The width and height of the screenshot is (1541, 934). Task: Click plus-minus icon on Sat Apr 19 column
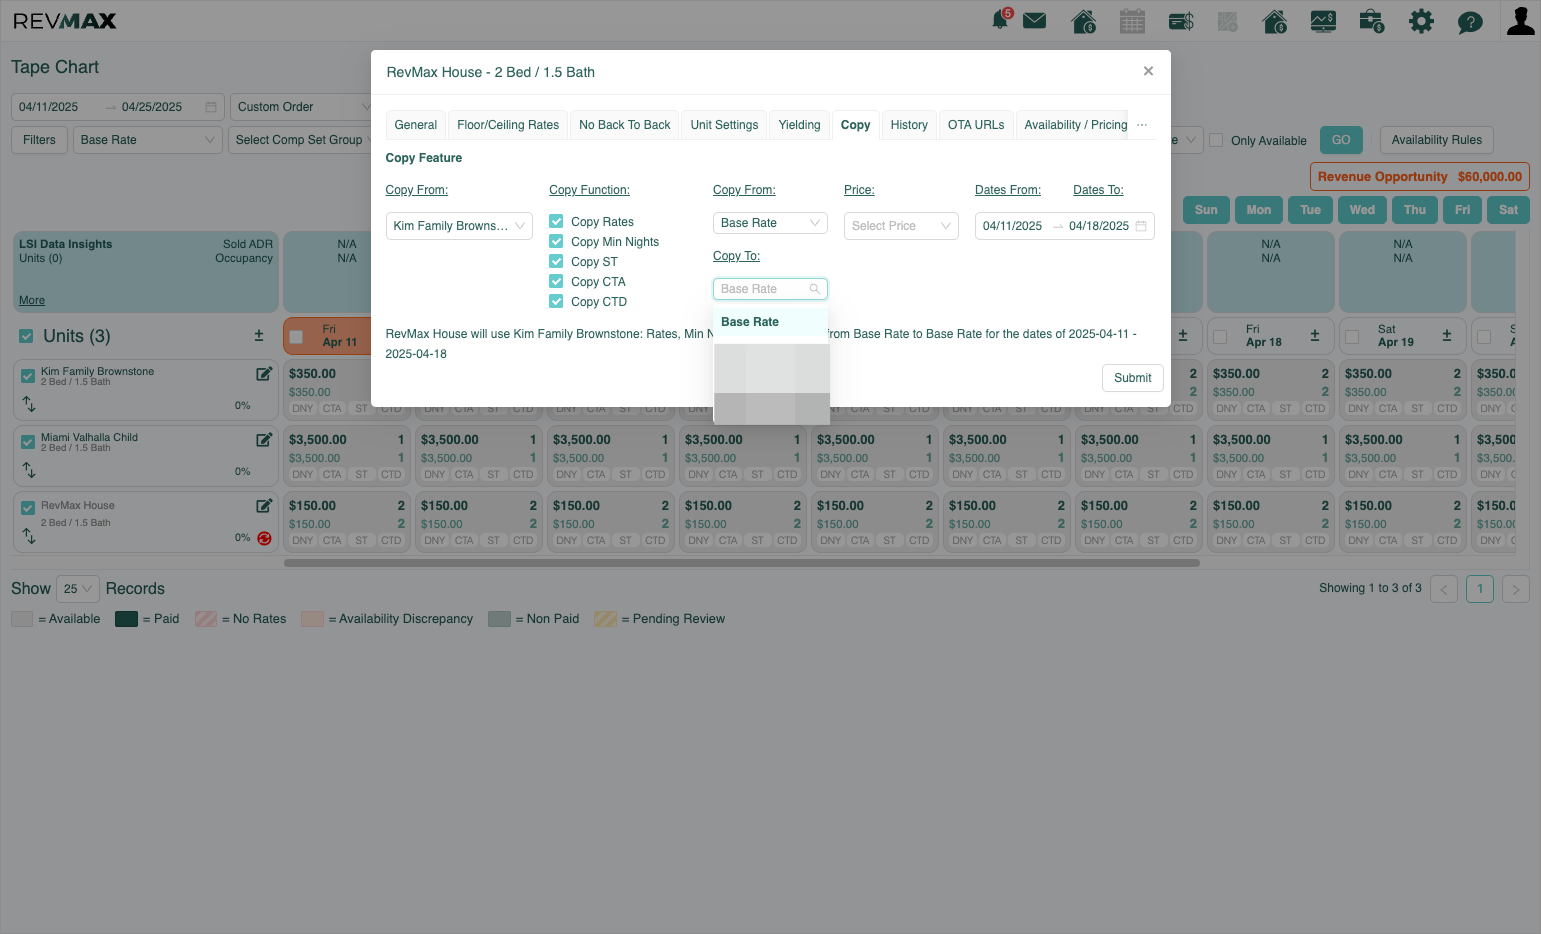click(1447, 336)
